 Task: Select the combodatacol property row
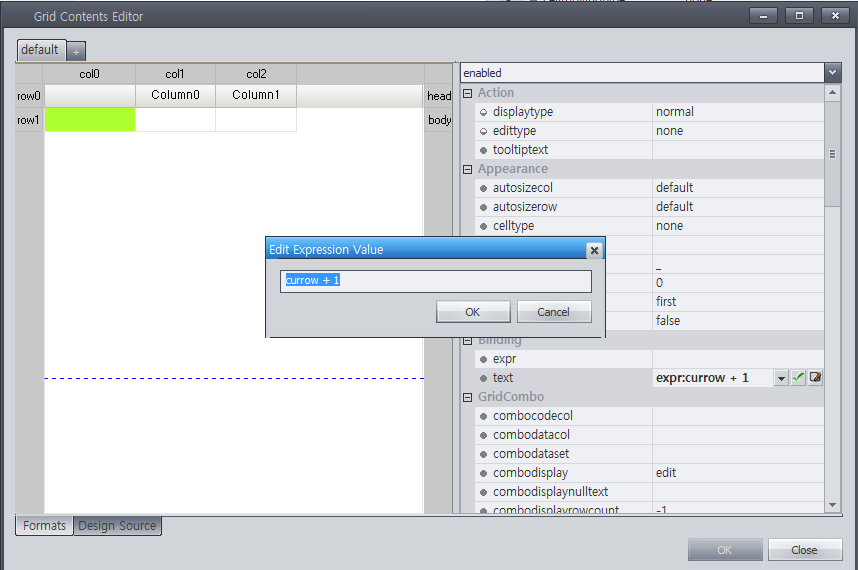pyautogui.click(x=650, y=435)
